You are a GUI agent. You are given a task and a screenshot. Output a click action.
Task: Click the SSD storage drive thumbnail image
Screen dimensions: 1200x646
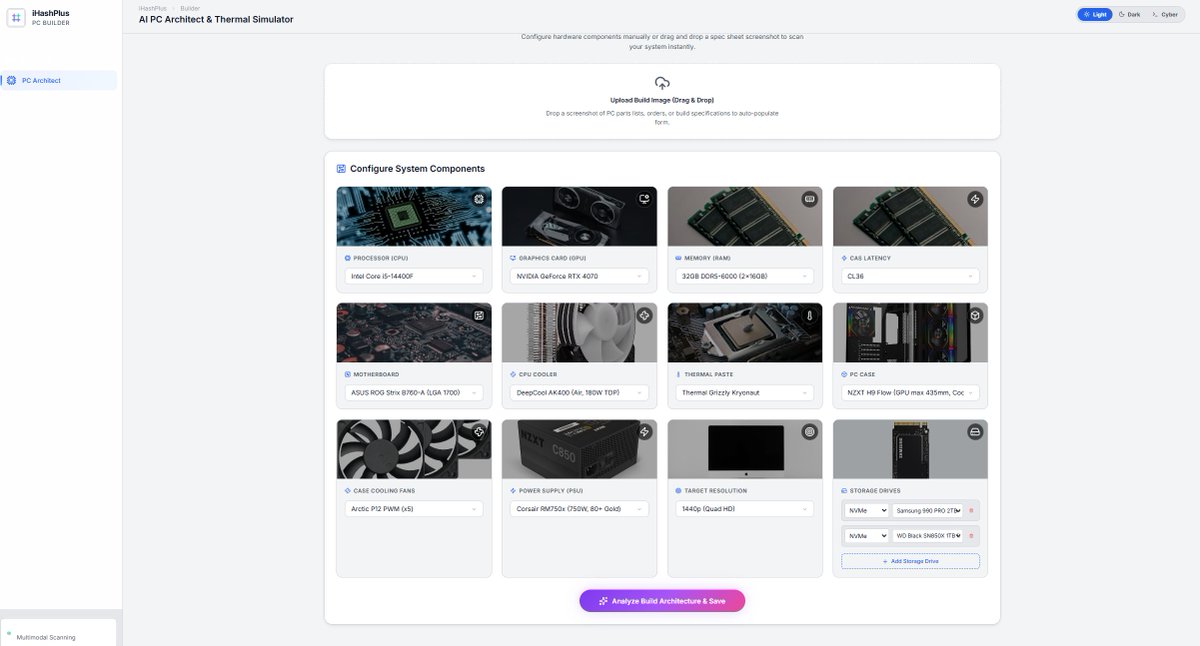[x=910, y=449]
